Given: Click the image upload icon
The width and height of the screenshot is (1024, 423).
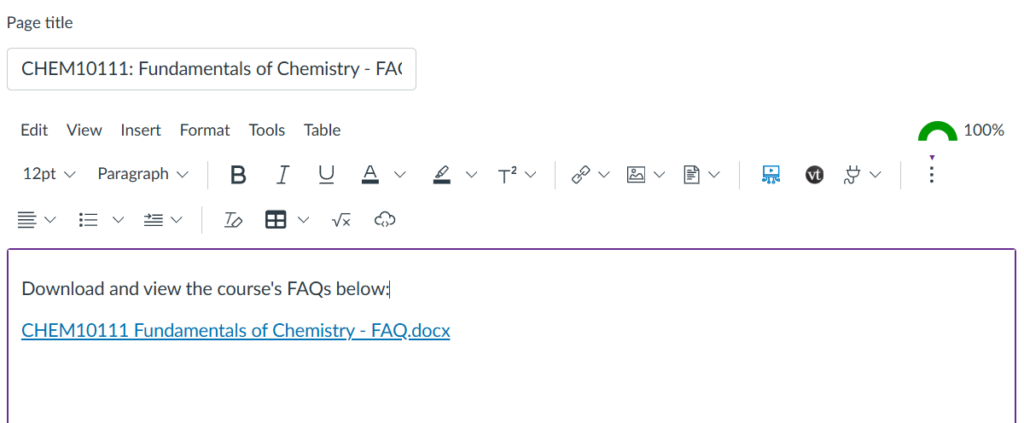Looking at the screenshot, I should [636, 175].
